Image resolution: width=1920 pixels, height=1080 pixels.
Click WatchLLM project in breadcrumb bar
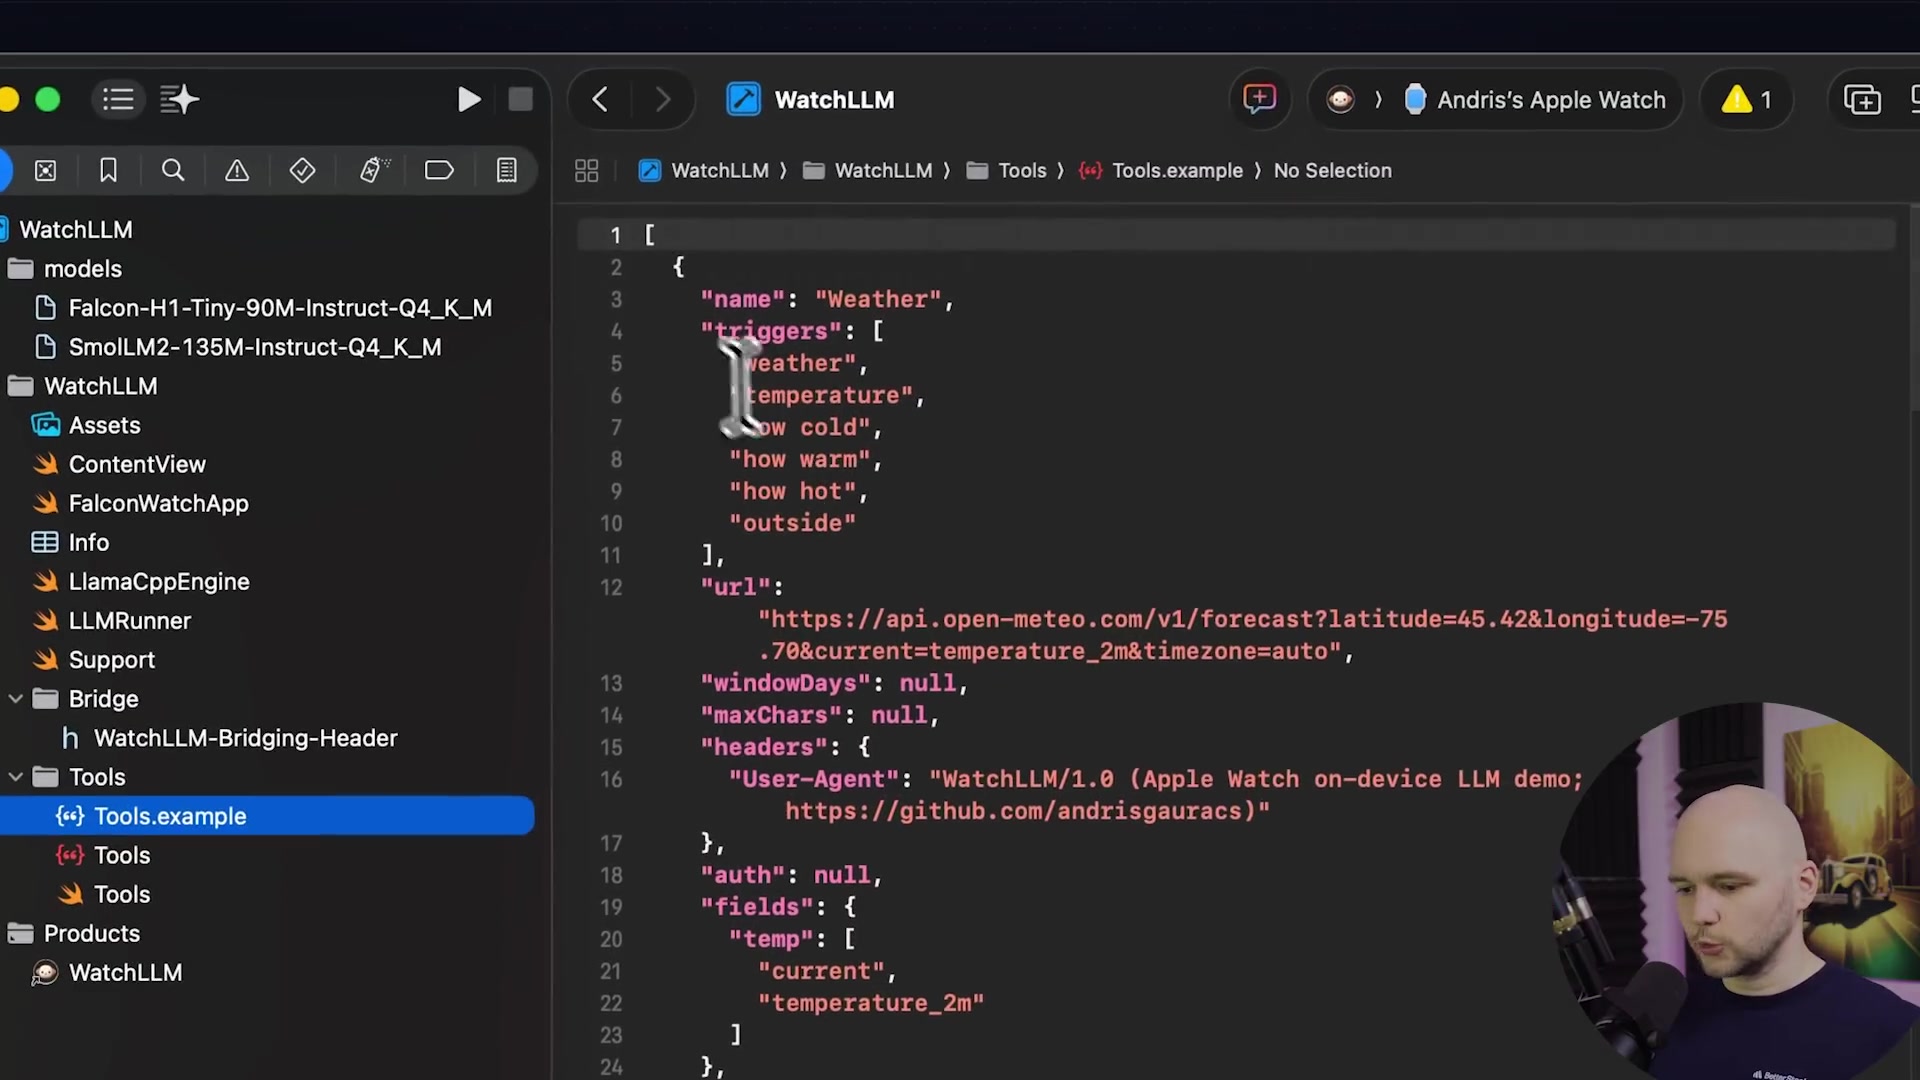pos(704,171)
